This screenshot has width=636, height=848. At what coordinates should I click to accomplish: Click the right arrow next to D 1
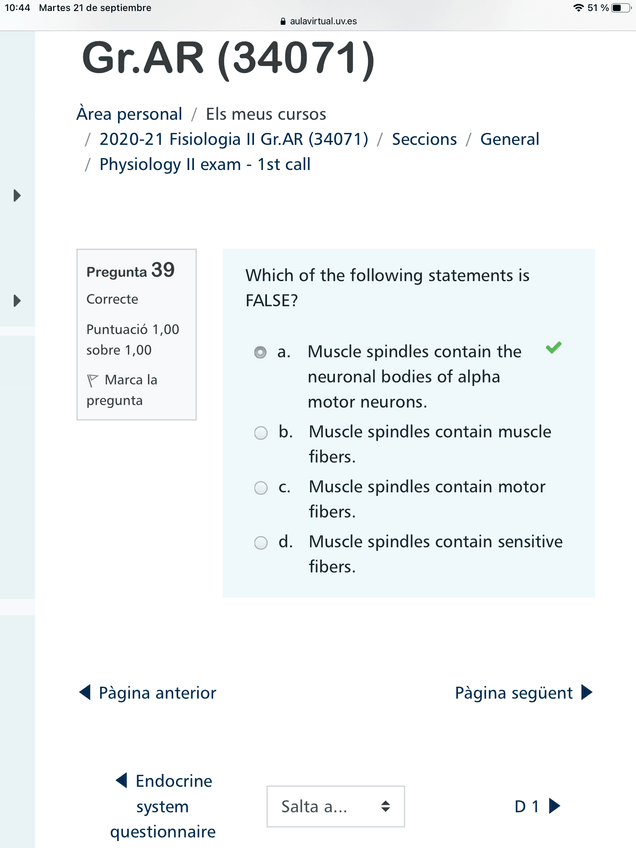pos(555,806)
